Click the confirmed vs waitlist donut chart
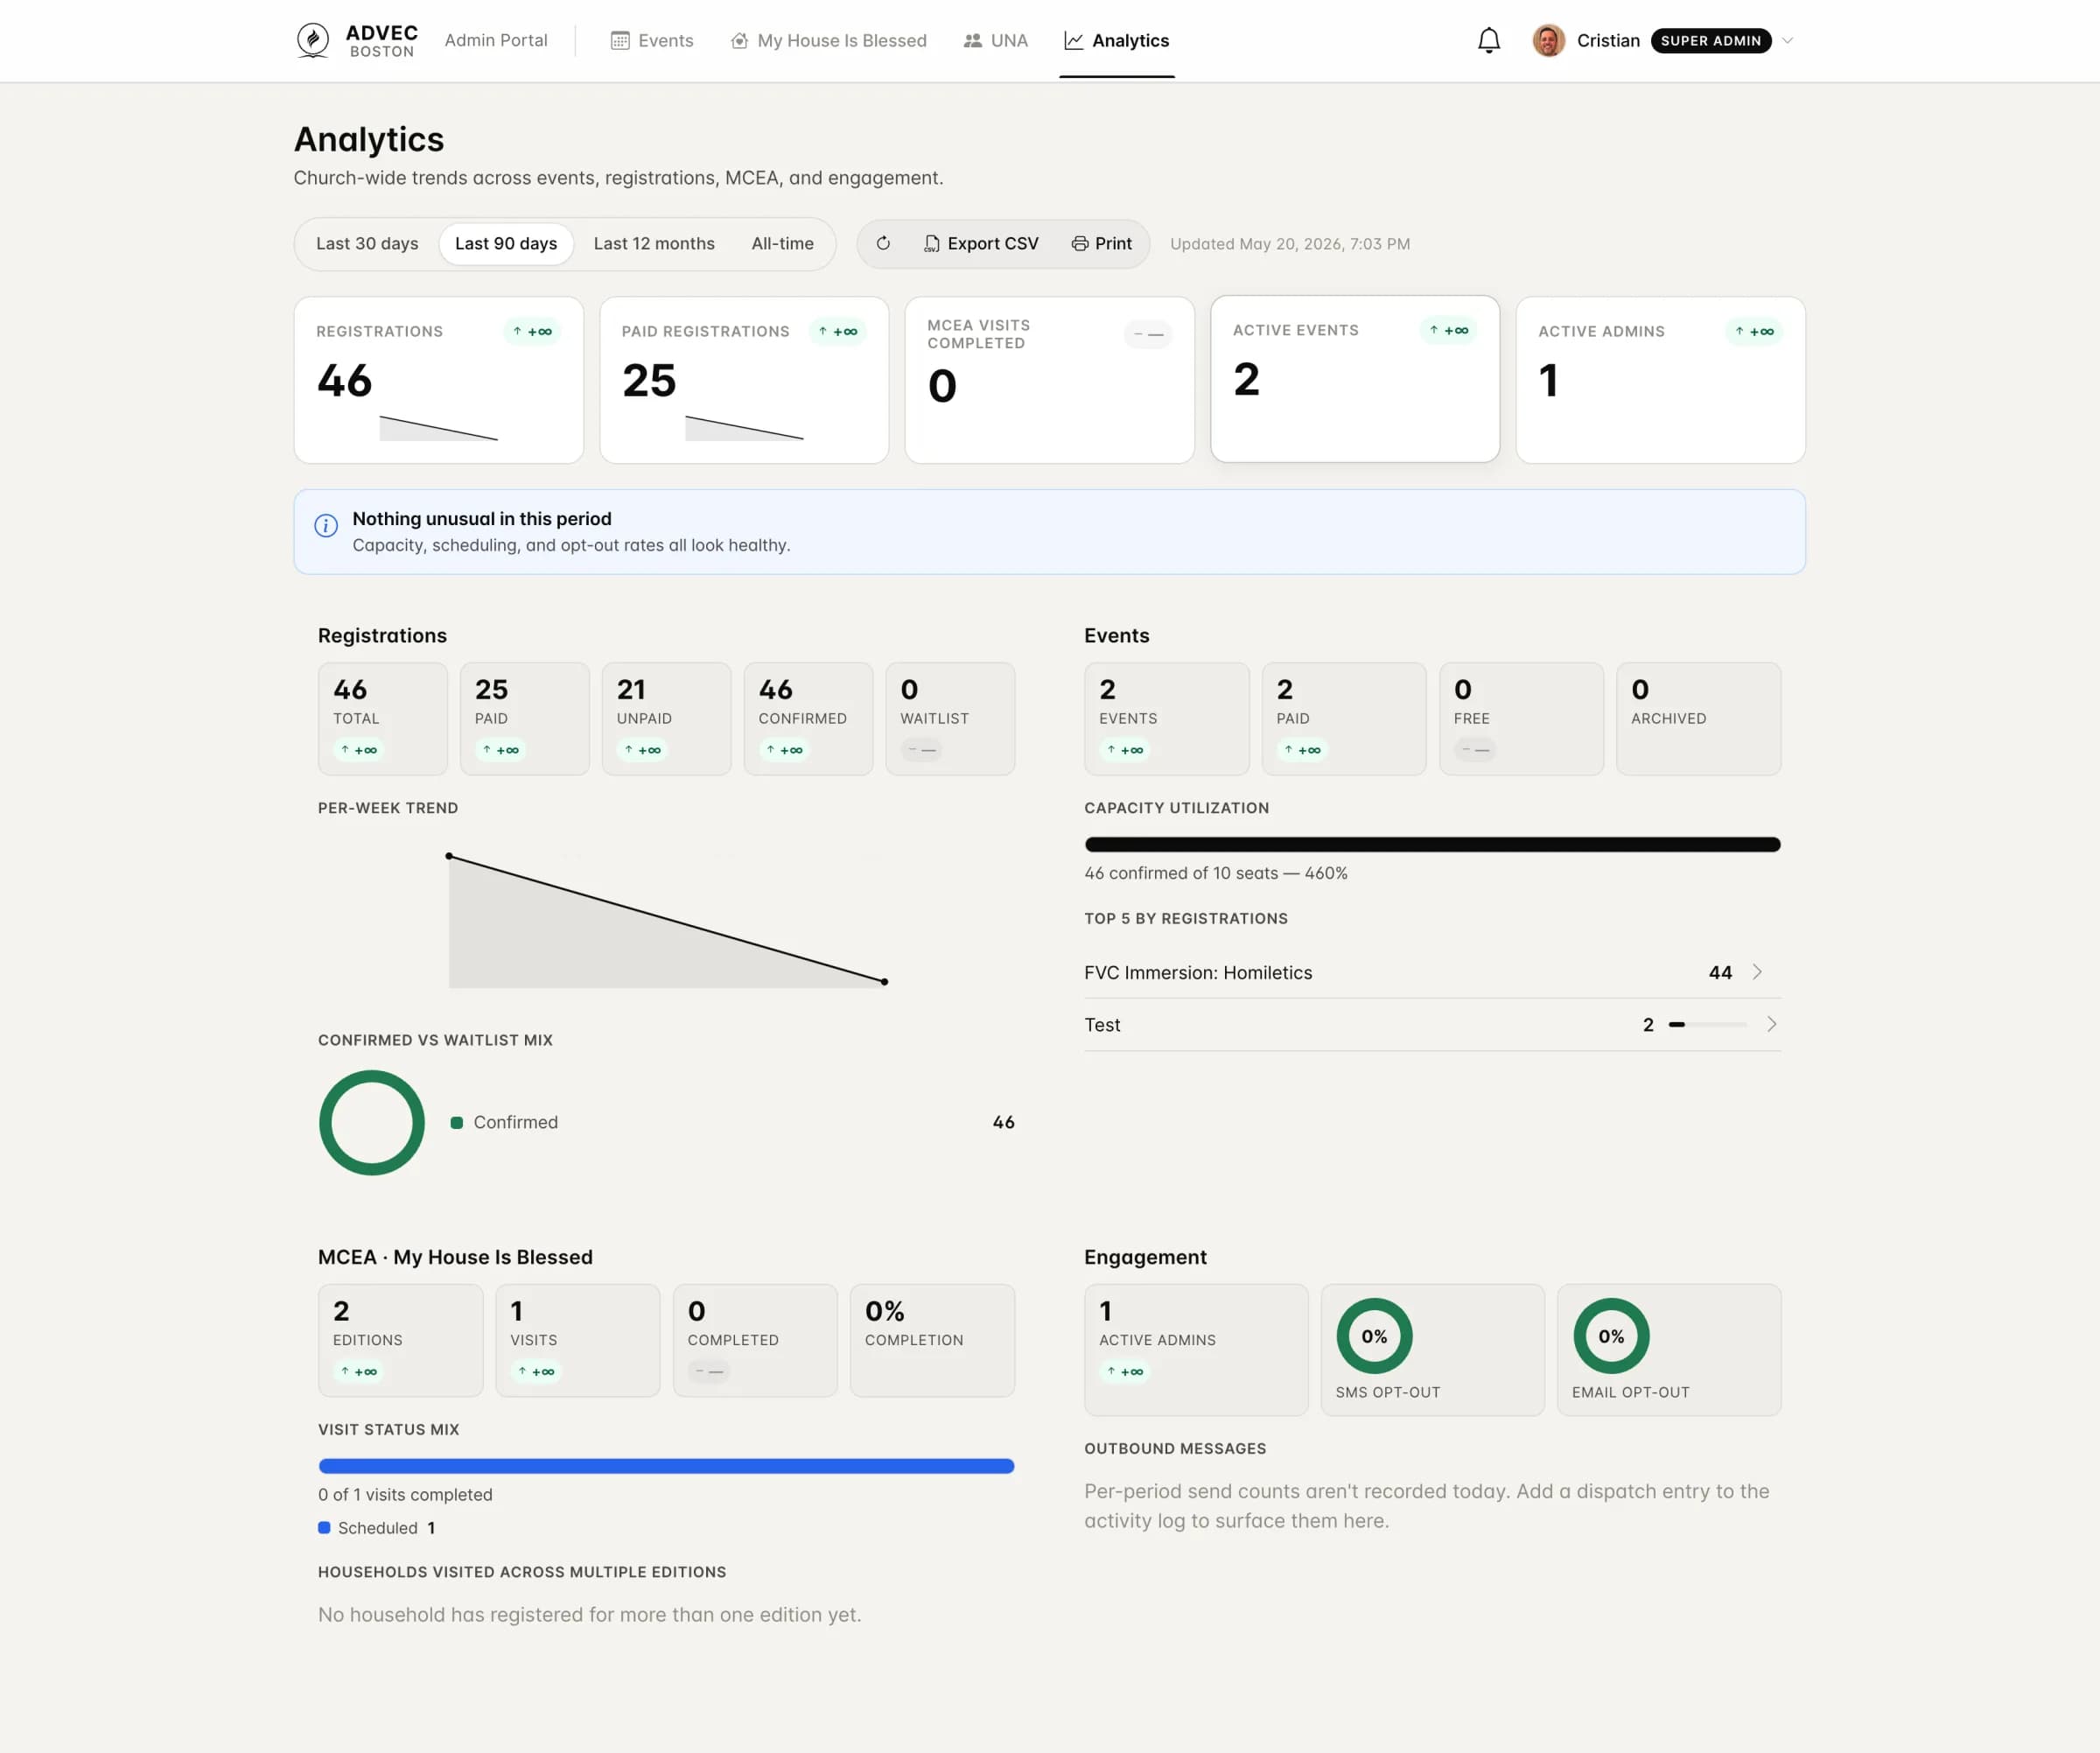 pyautogui.click(x=371, y=1122)
